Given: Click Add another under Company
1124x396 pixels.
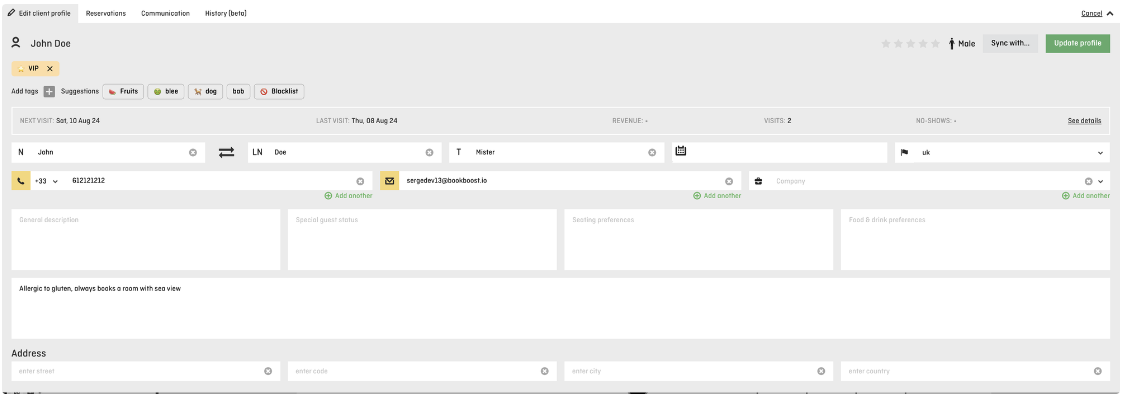Looking at the screenshot, I should (1085, 196).
